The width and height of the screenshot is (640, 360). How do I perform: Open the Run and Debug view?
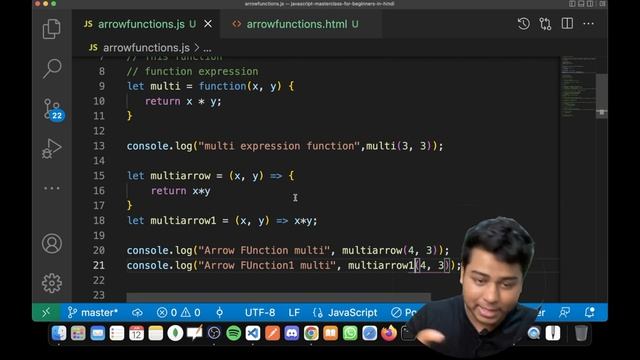(x=52, y=149)
